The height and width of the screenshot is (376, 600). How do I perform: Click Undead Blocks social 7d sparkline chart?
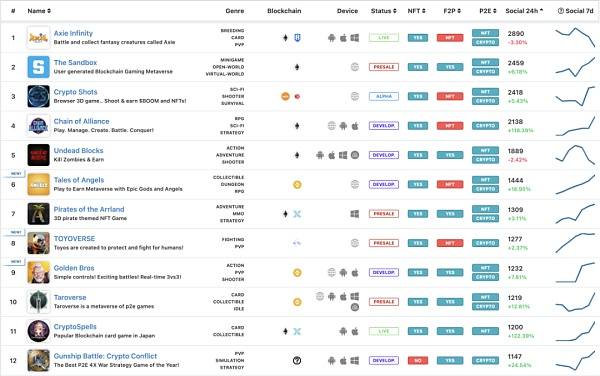(575, 155)
